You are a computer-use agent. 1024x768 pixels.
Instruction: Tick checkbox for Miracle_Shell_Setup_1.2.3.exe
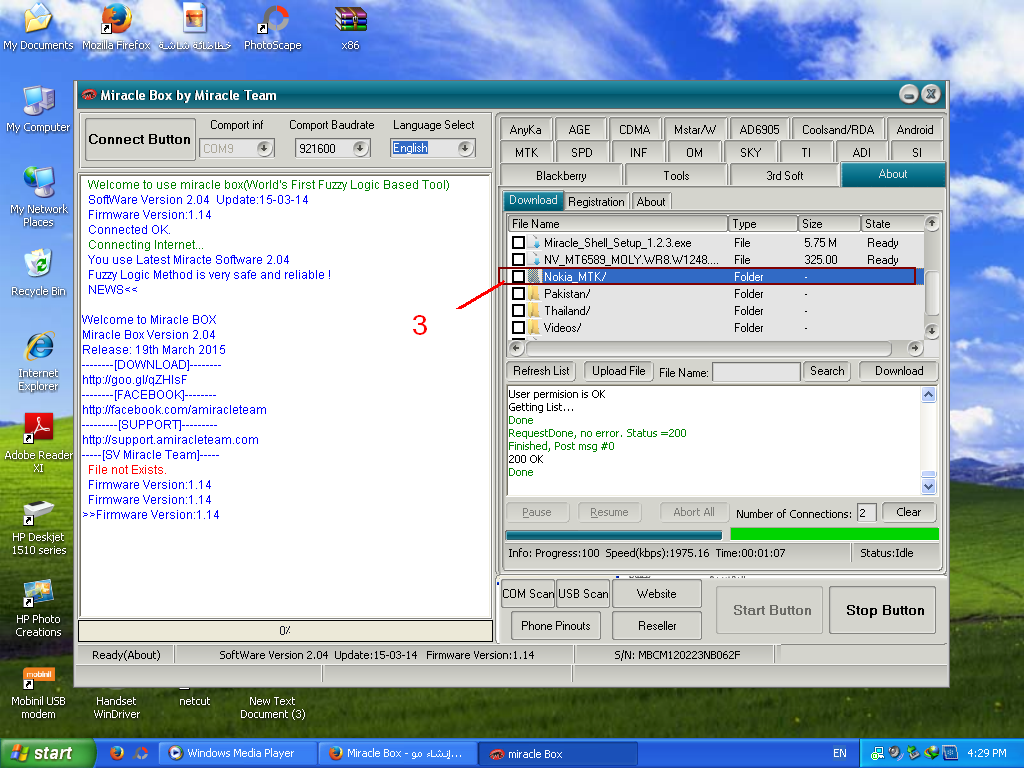518,242
